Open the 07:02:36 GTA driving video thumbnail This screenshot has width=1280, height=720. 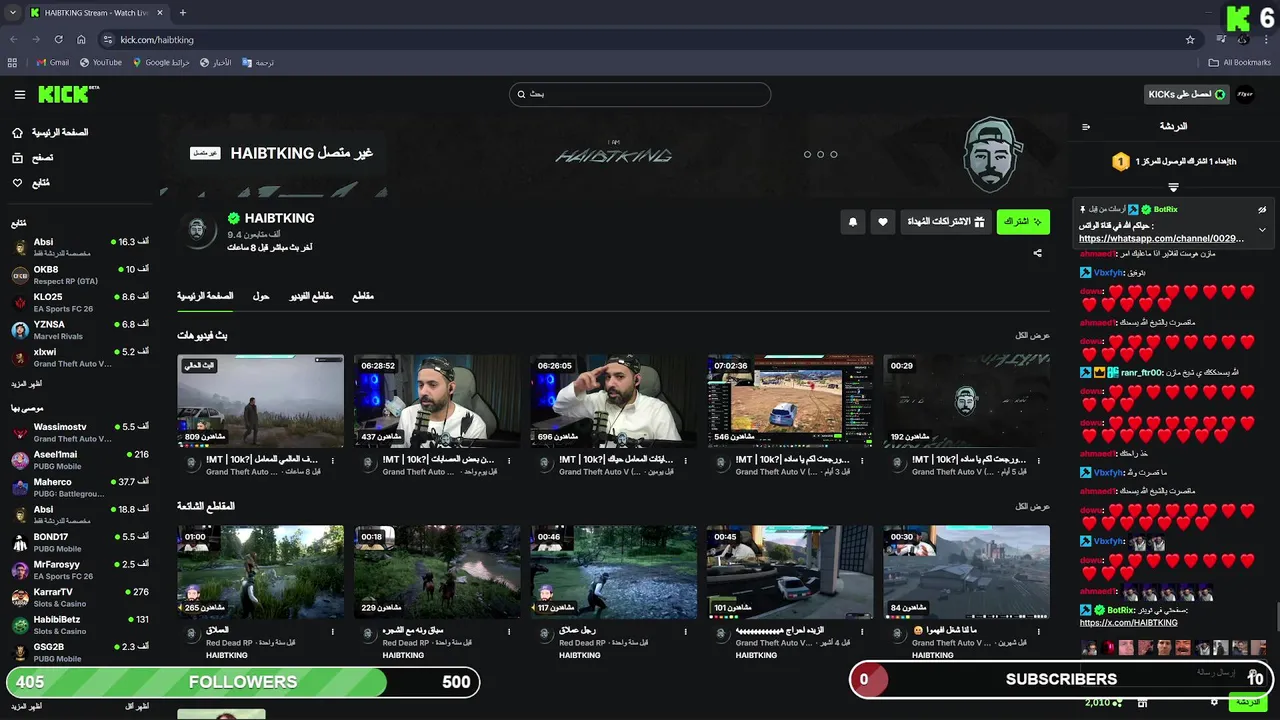[x=790, y=400]
